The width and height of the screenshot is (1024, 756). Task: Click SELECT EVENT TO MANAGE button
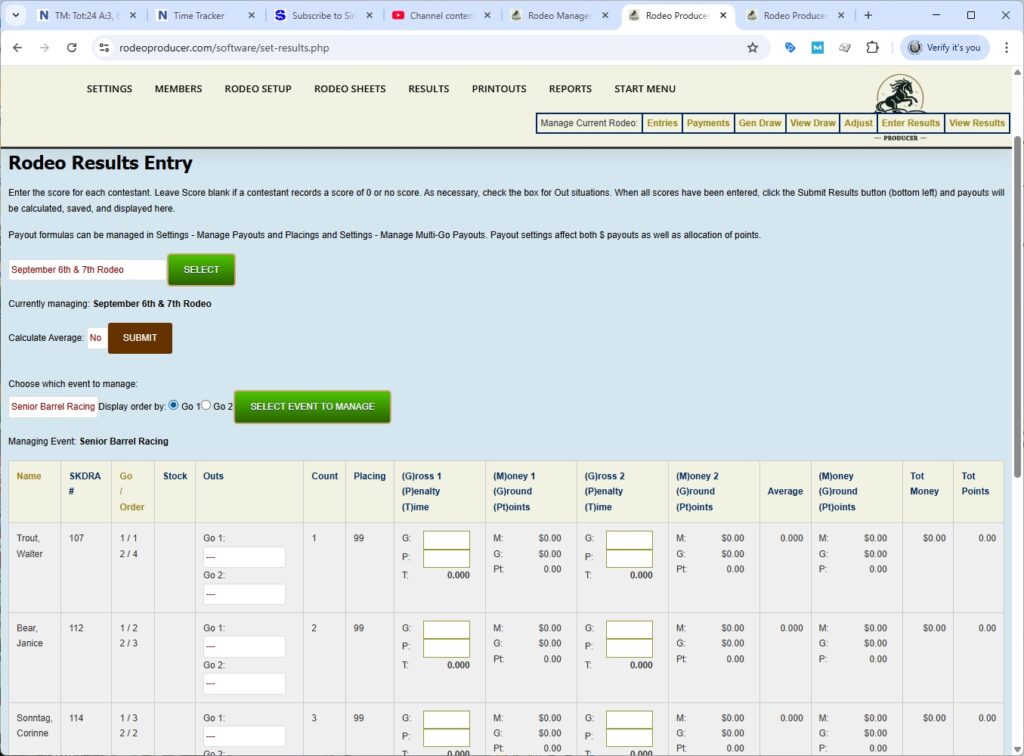pos(312,407)
